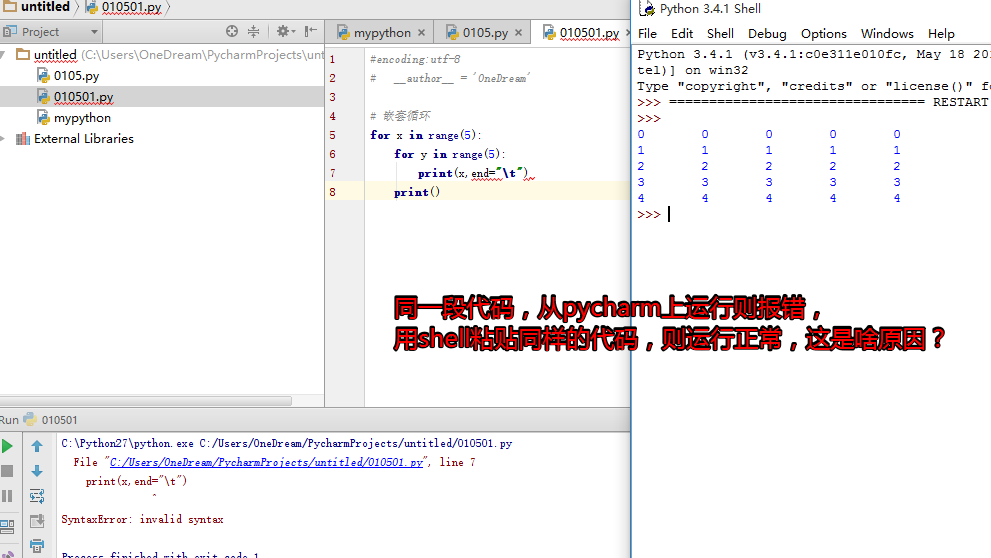The height and width of the screenshot is (558, 991).
Task: Click line 7 print(x, end) statement
Action: [x=472, y=173]
